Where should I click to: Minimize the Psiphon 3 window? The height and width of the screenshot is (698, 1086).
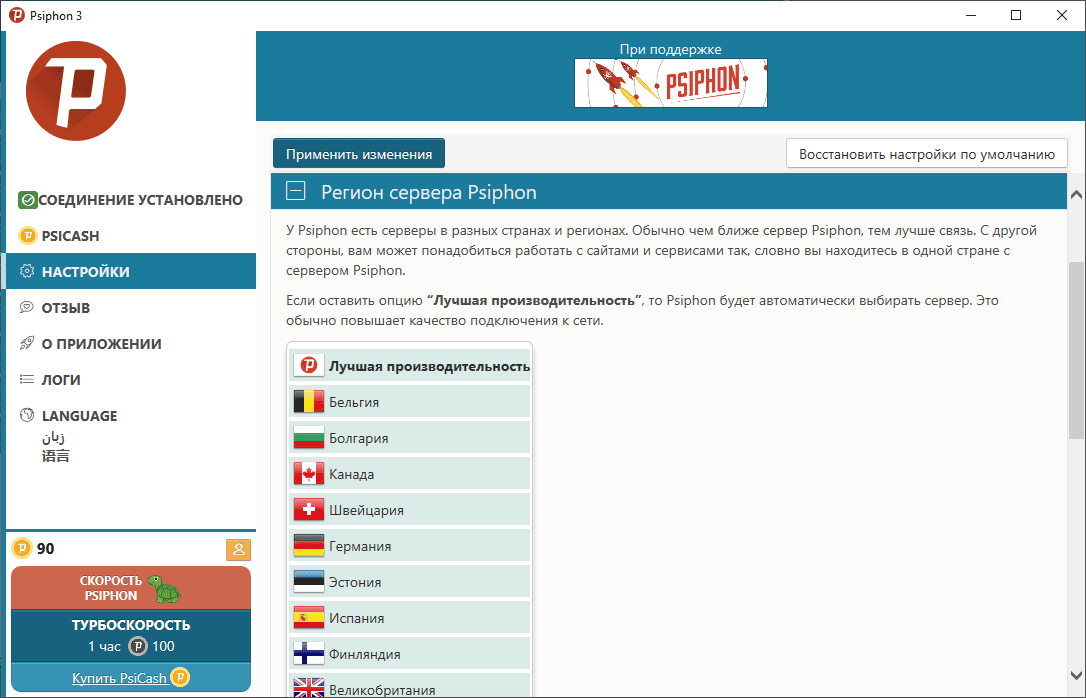pyautogui.click(x=970, y=15)
